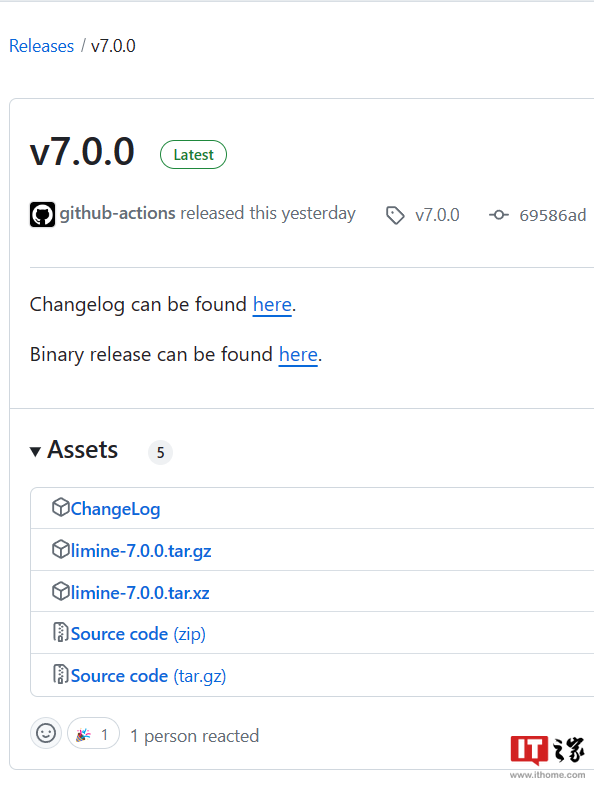
Task: Download limine-7.0.0.tar.xz asset
Action: [140, 593]
